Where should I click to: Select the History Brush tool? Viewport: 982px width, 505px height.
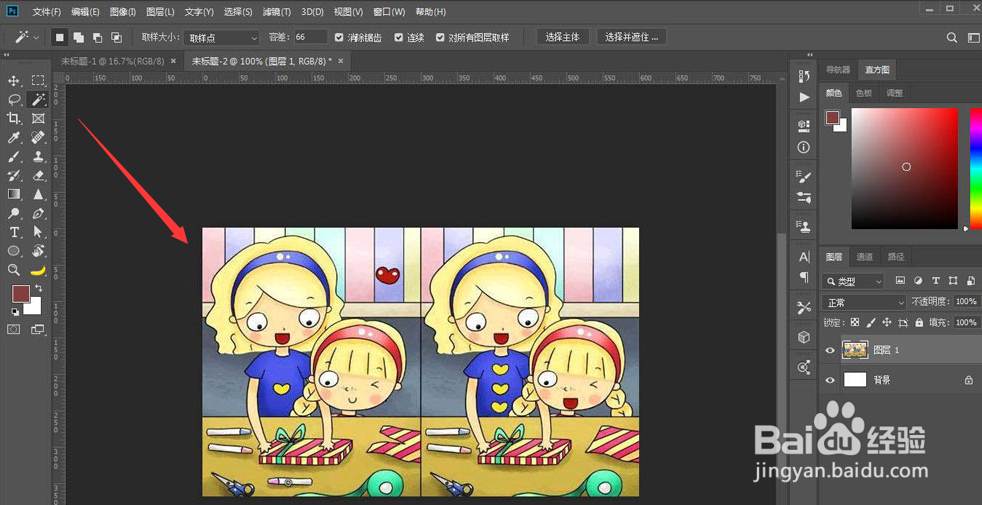pyautogui.click(x=14, y=175)
